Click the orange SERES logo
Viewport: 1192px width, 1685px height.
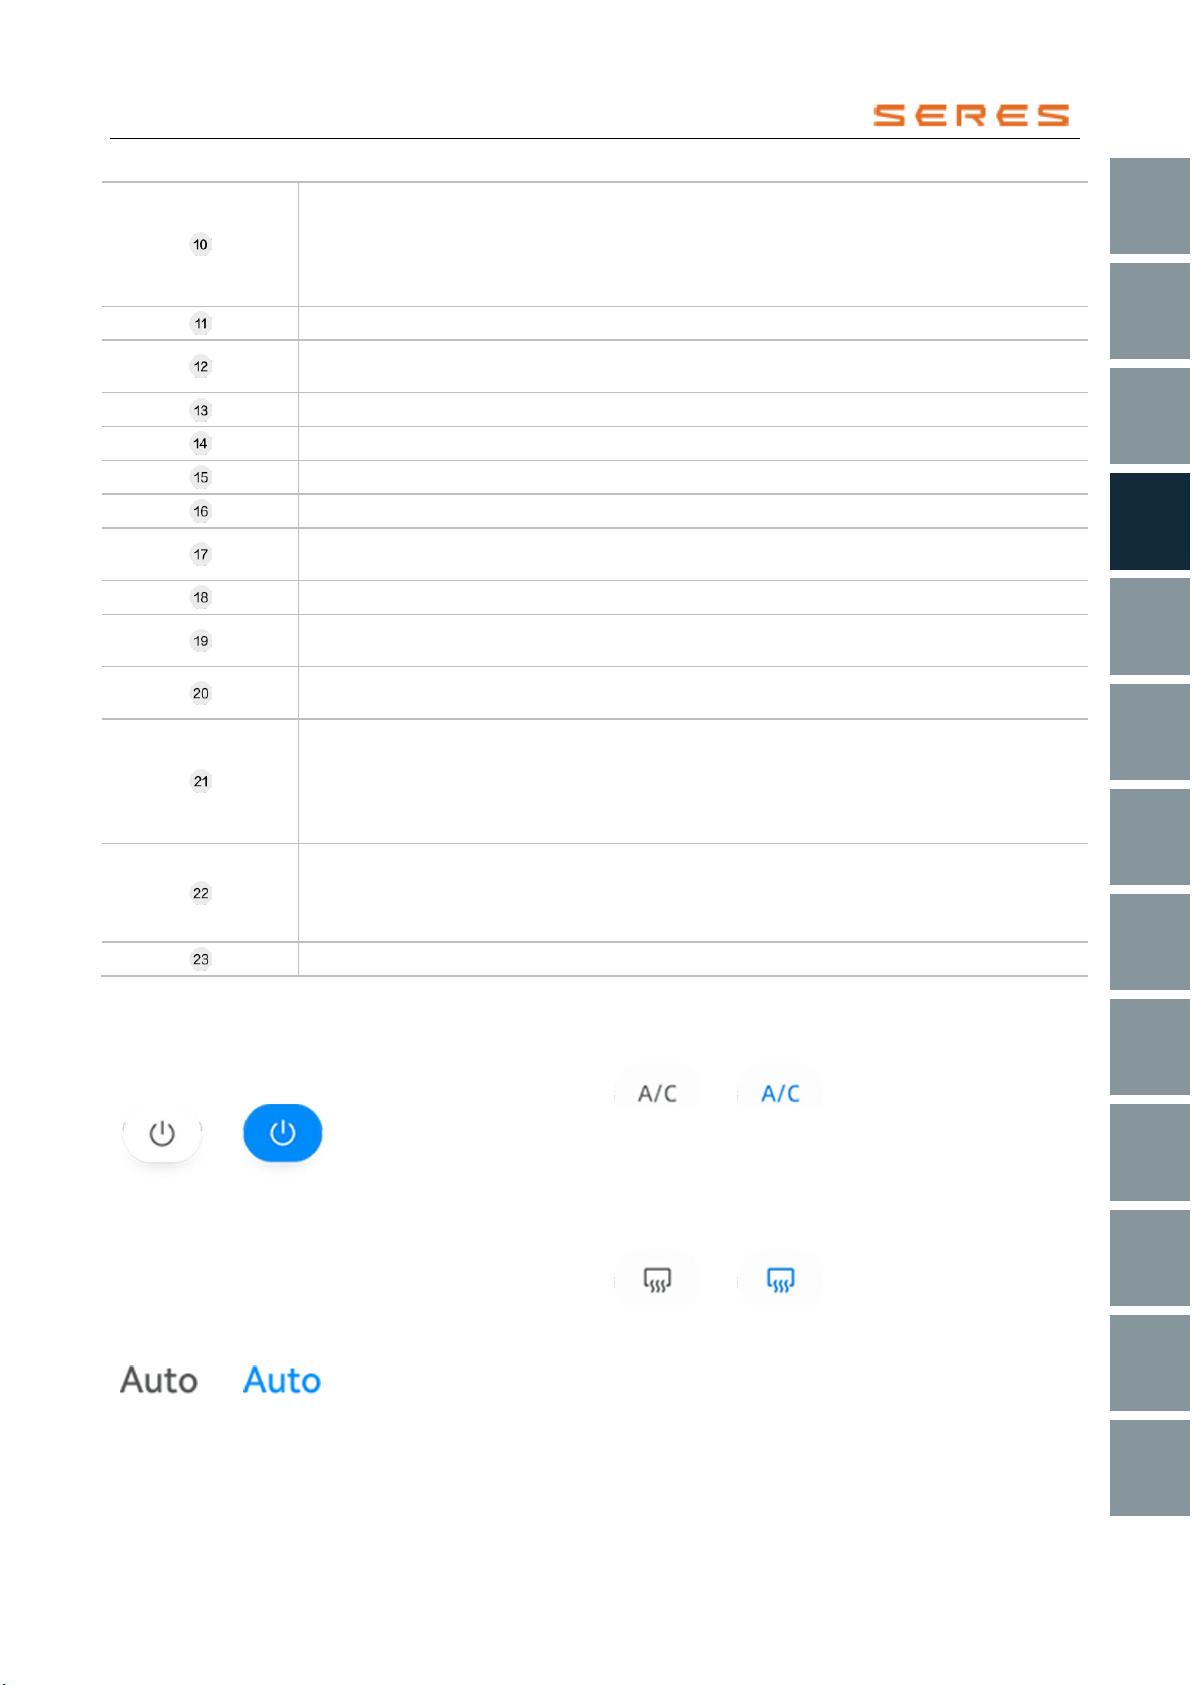pyautogui.click(x=970, y=115)
